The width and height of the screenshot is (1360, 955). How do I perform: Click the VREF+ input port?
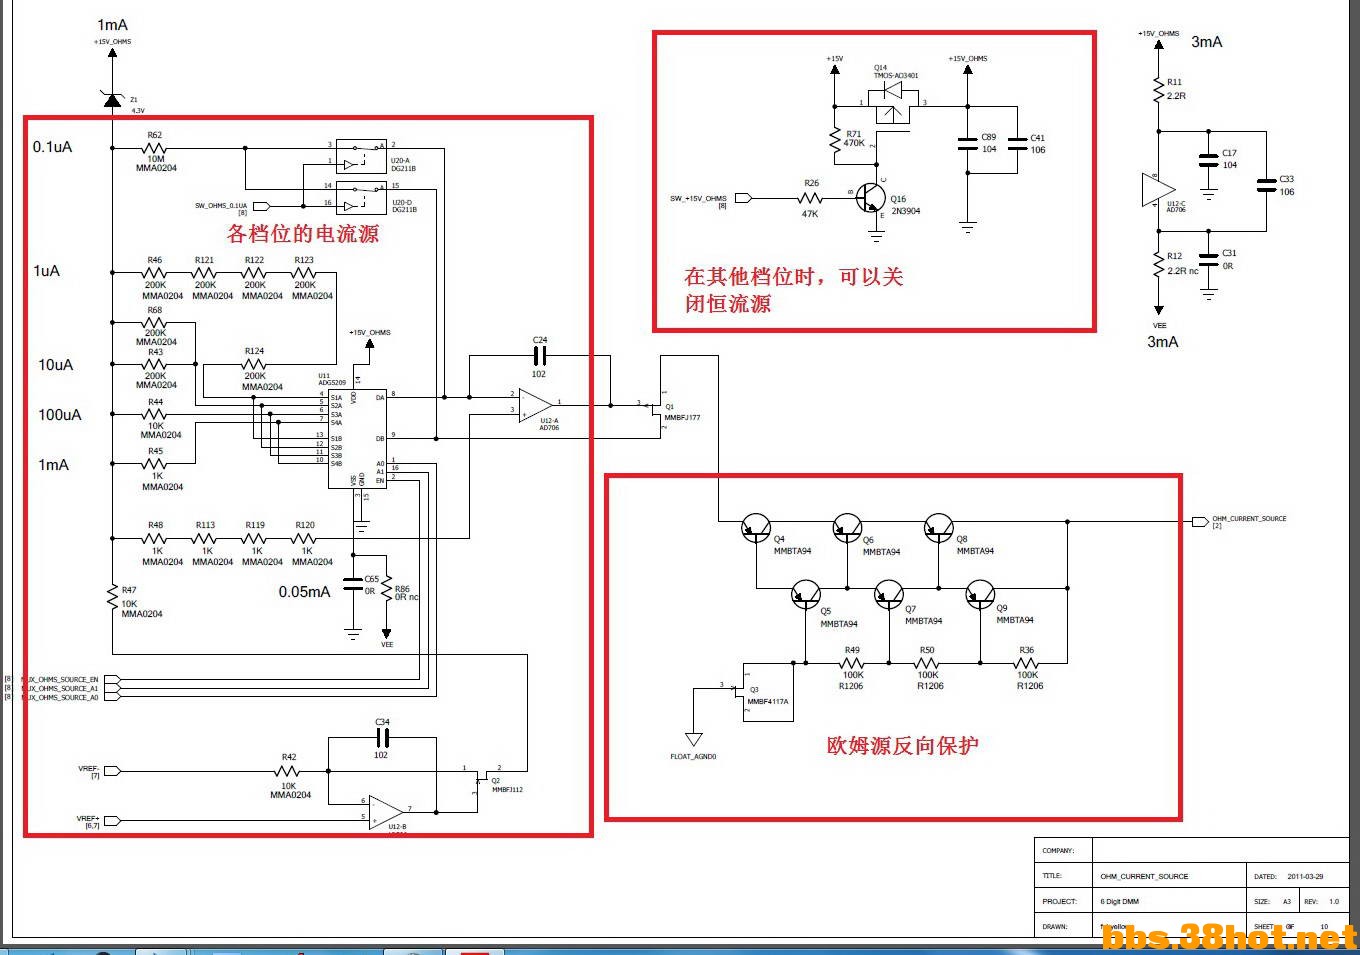(x=111, y=821)
